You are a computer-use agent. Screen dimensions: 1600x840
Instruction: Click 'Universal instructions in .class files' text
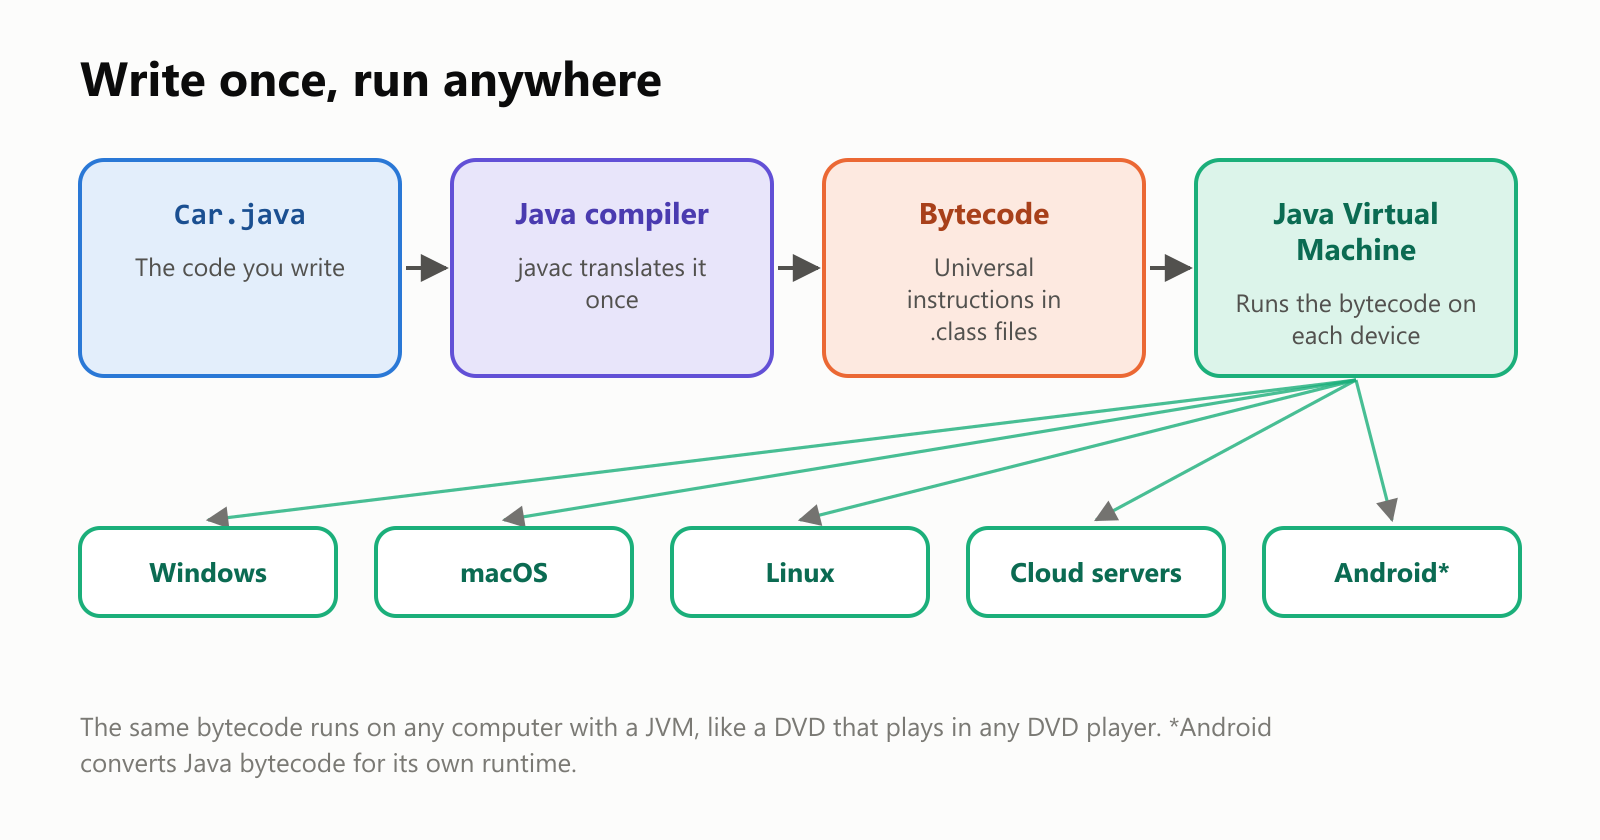point(984,300)
